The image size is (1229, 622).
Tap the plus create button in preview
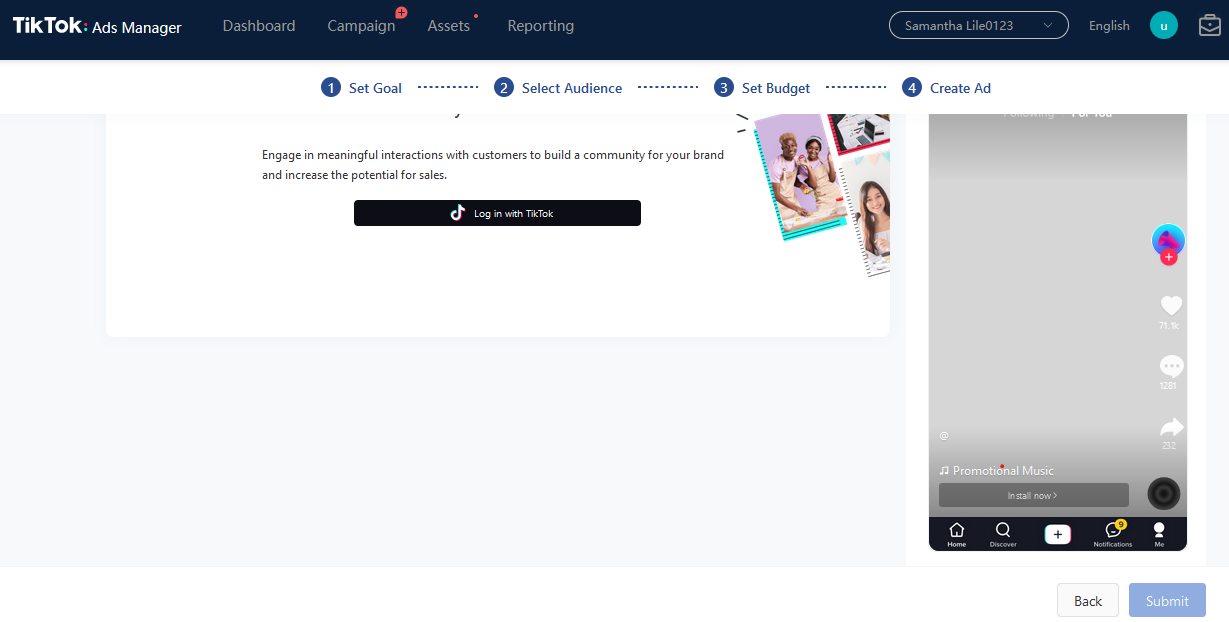(x=1058, y=534)
